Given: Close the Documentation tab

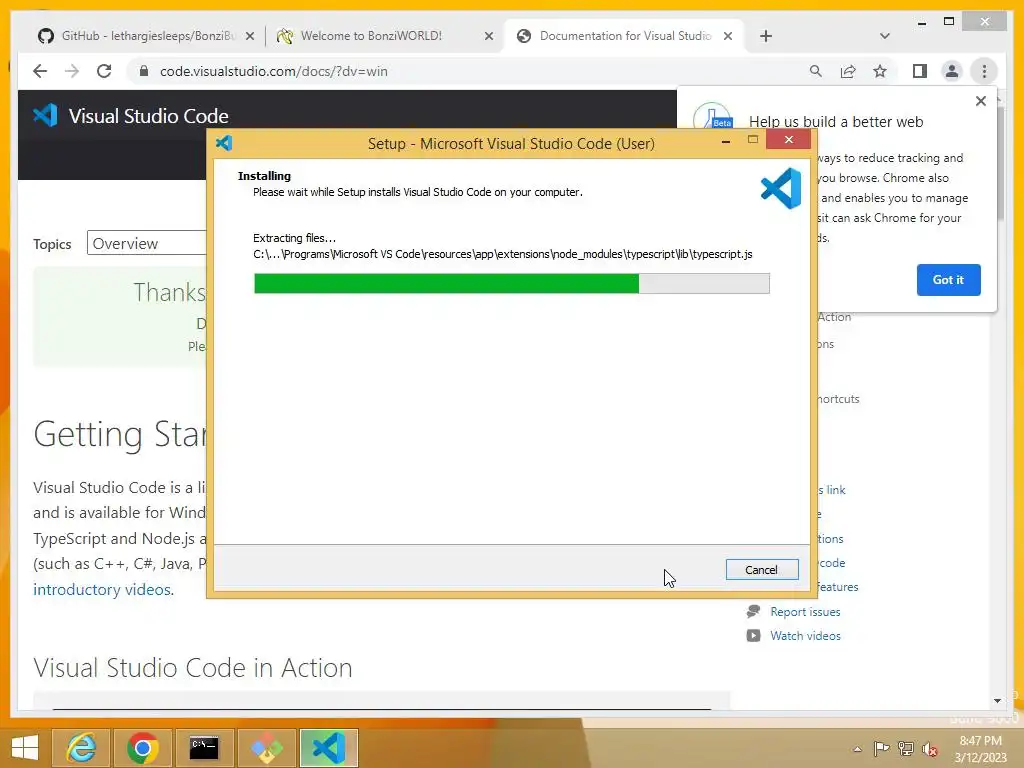Looking at the screenshot, I should click(x=728, y=37).
